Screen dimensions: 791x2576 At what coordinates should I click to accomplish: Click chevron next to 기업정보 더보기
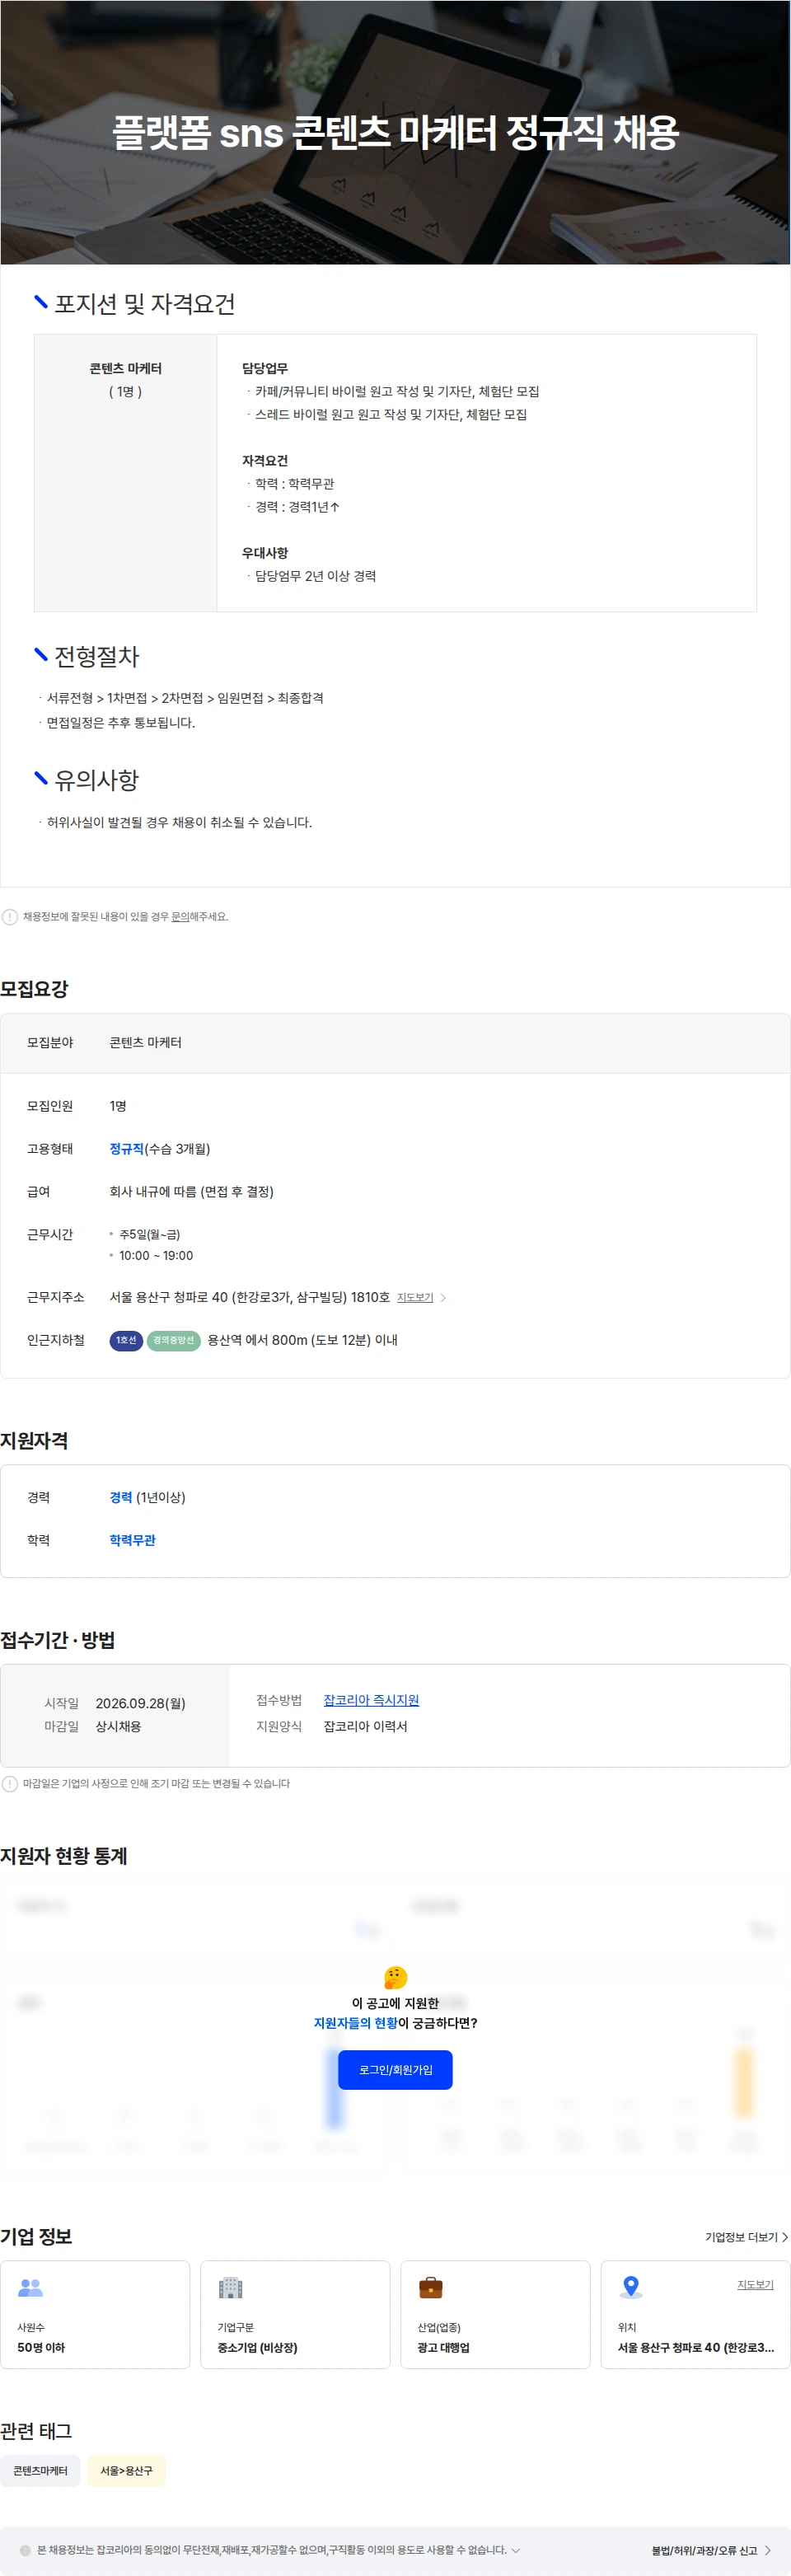coord(785,2237)
